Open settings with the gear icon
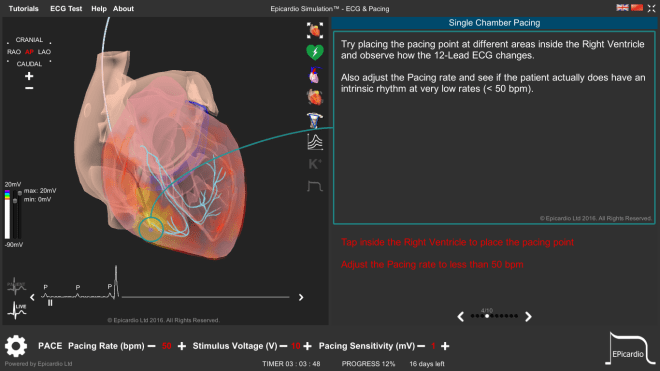 point(16,346)
